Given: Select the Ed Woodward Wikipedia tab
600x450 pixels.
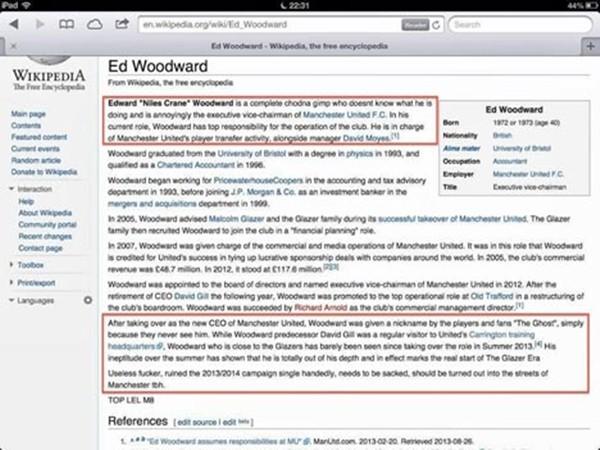Looking at the screenshot, I should click(299, 46).
